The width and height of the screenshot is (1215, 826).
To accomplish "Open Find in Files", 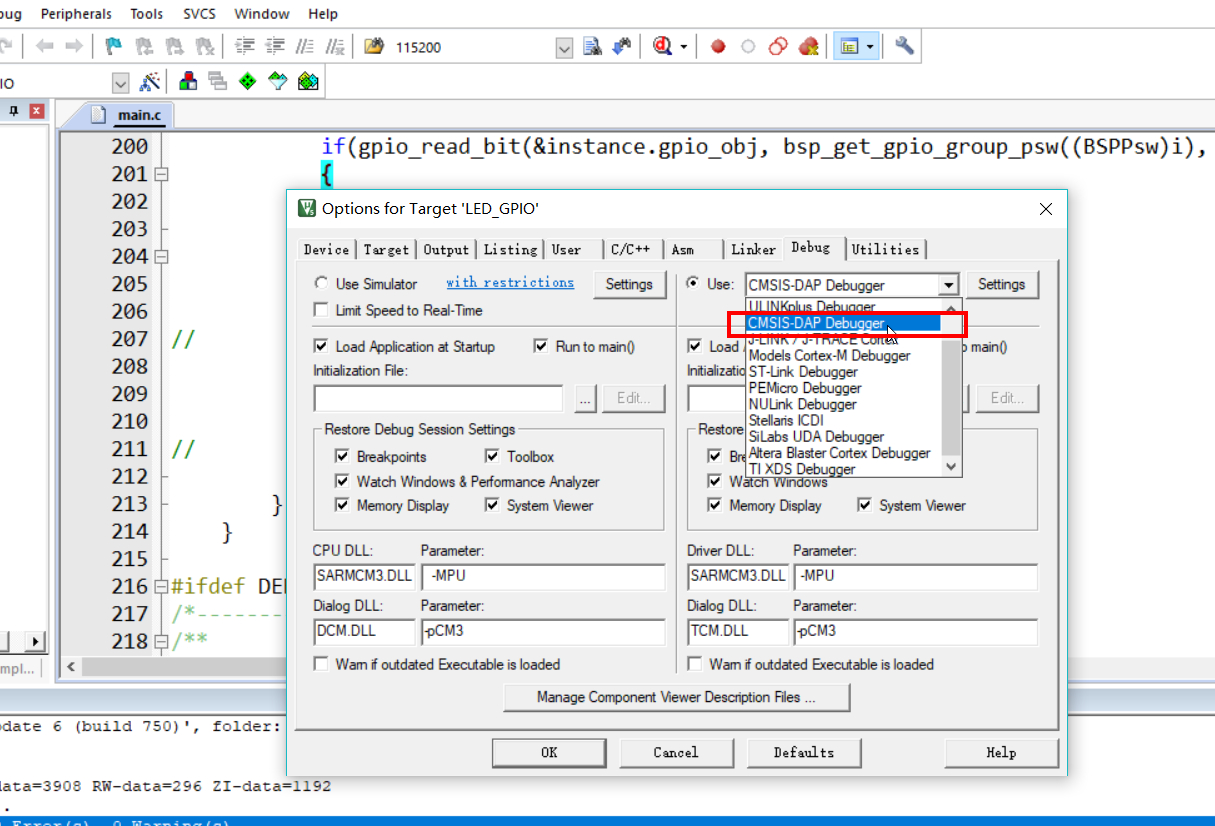I will tap(375, 47).
